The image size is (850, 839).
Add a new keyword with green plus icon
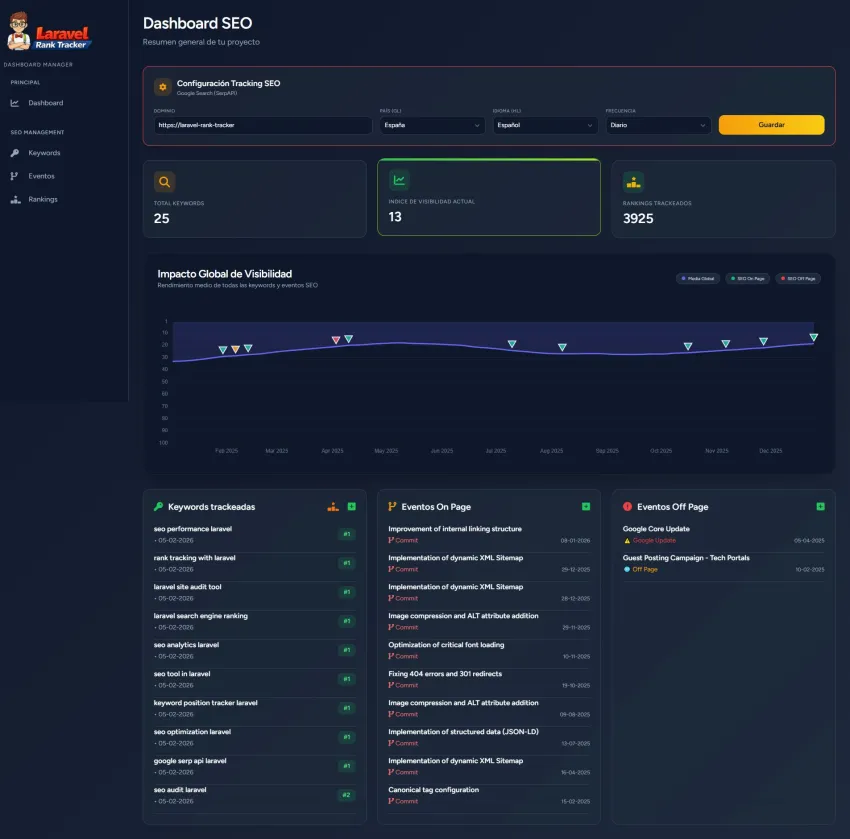pyautogui.click(x=352, y=507)
